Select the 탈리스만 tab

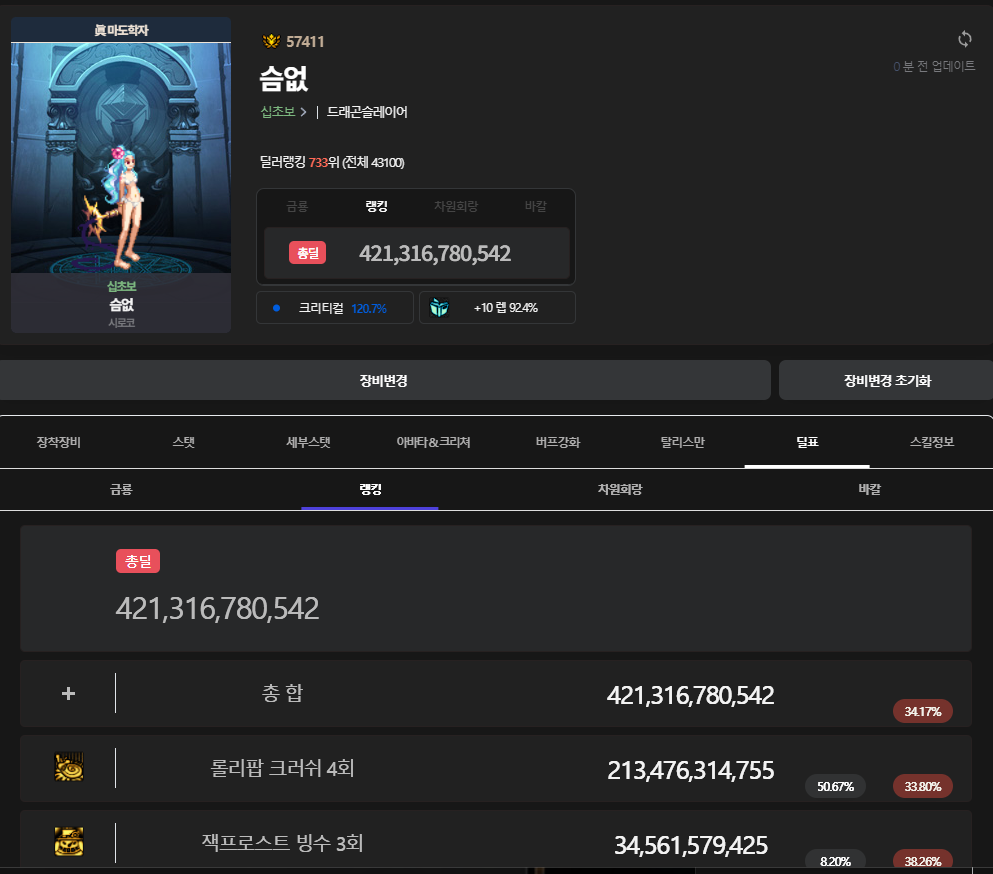[682, 442]
